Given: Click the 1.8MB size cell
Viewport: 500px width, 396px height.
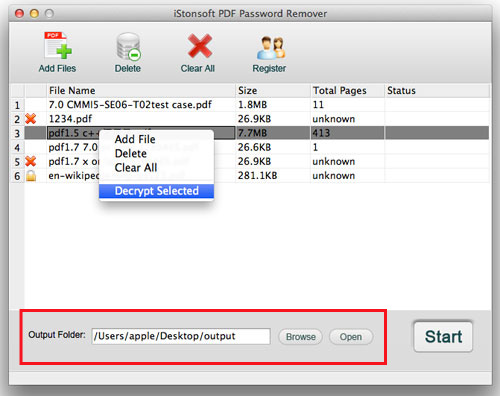Looking at the screenshot, I should [273, 105].
